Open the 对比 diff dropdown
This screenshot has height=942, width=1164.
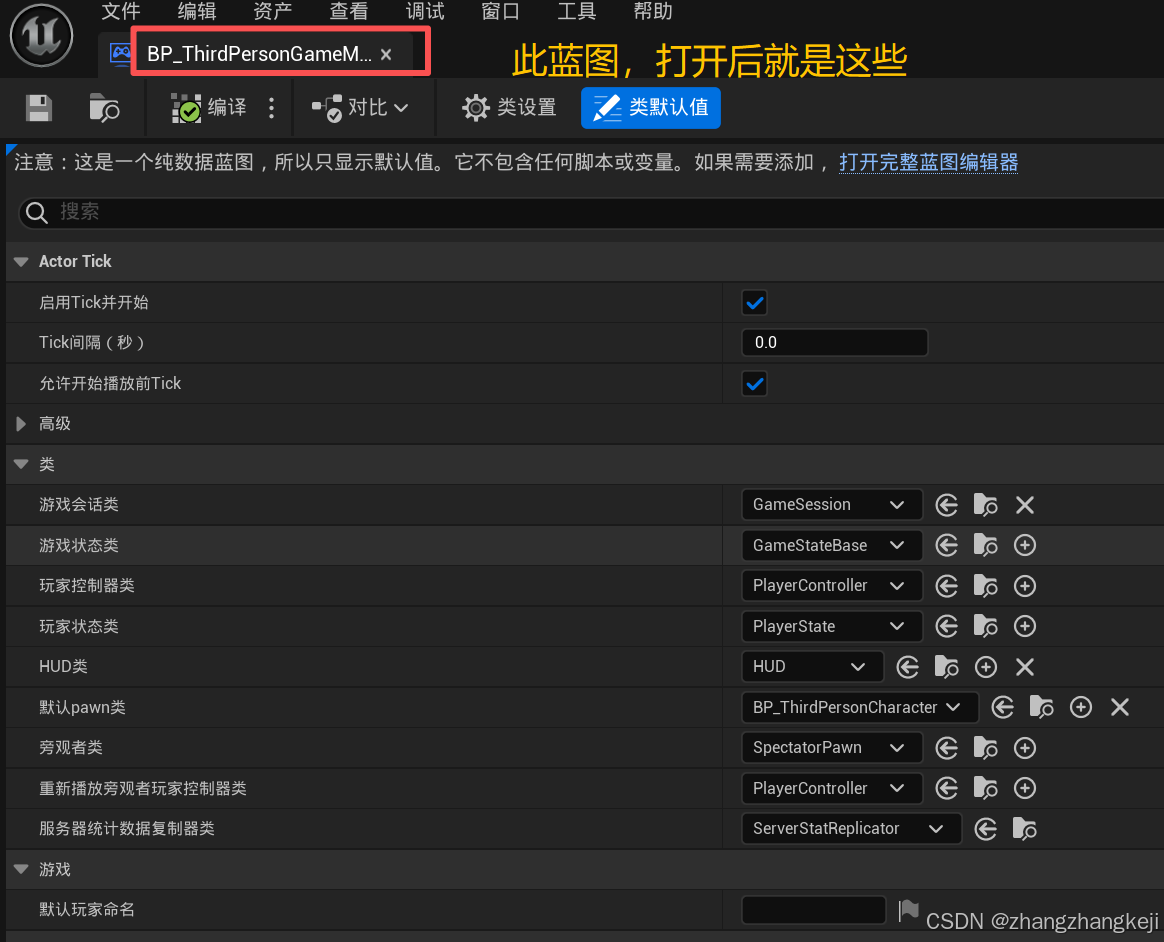click(360, 108)
